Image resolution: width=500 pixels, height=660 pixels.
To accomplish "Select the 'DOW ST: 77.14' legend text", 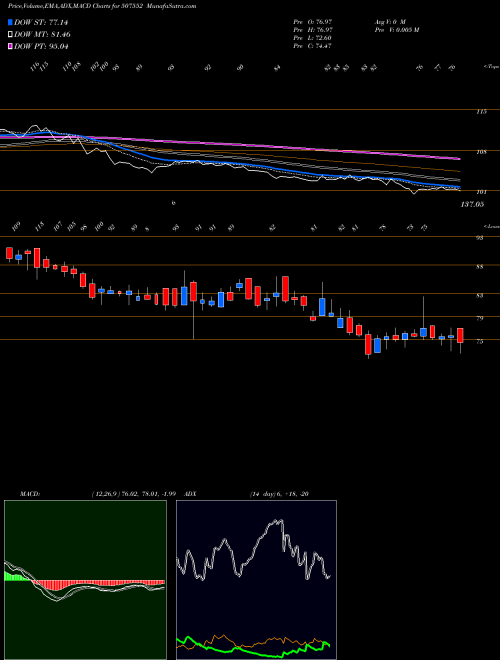I will coord(41,22).
